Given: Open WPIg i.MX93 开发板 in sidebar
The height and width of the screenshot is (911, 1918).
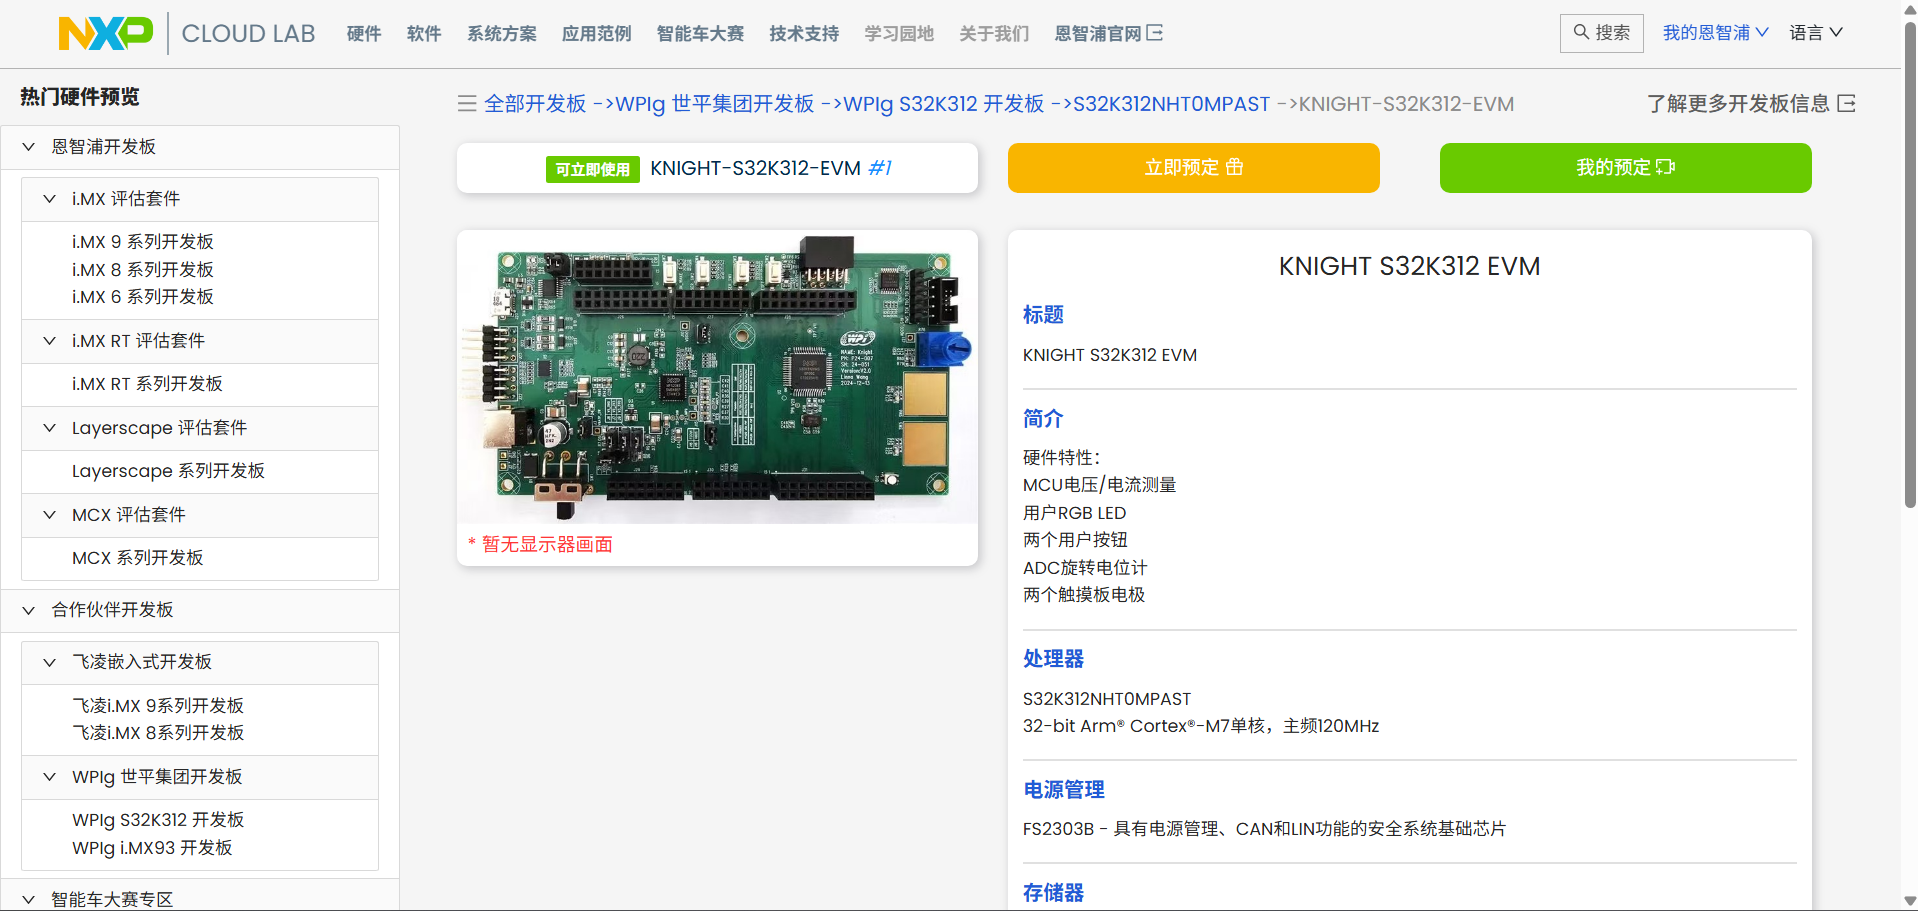Looking at the screenshot, I should click(x=152, y=848).
